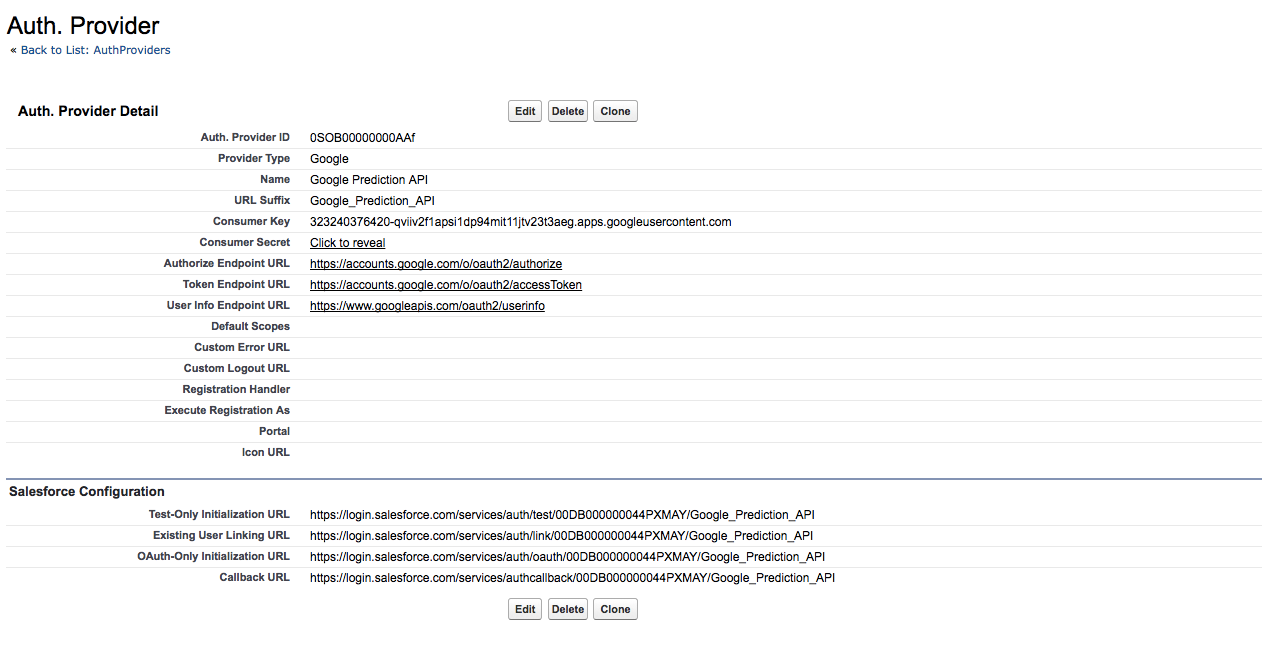Open the Authorize Endpoint URL link
Image resolution: width=1262 pixels, height=653 pixels.
tap(436, 264)
